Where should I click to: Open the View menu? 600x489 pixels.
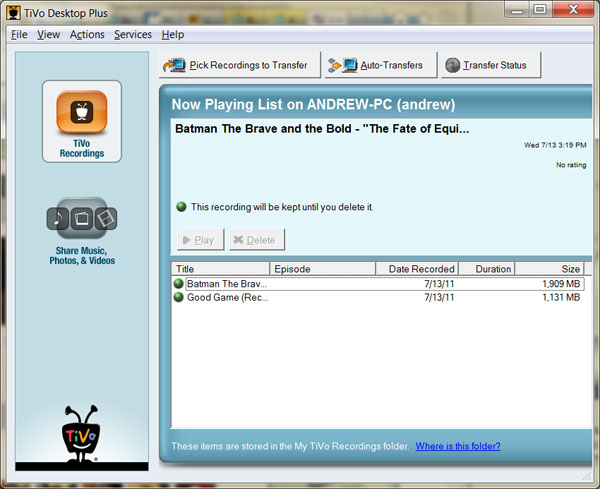[49, 34]
